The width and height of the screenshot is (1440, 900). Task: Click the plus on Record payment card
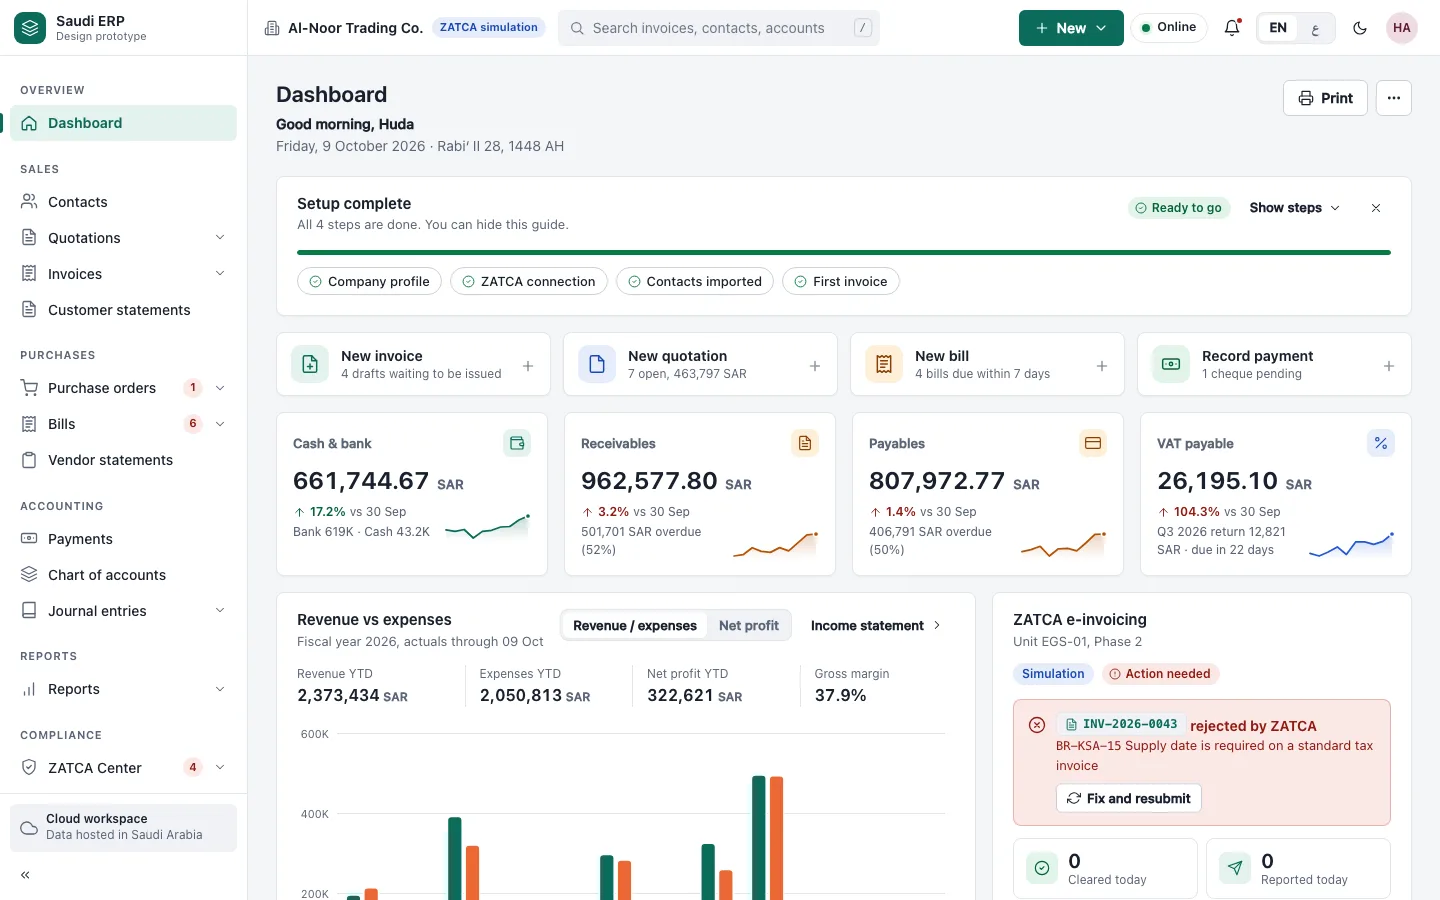(1389, 366)
